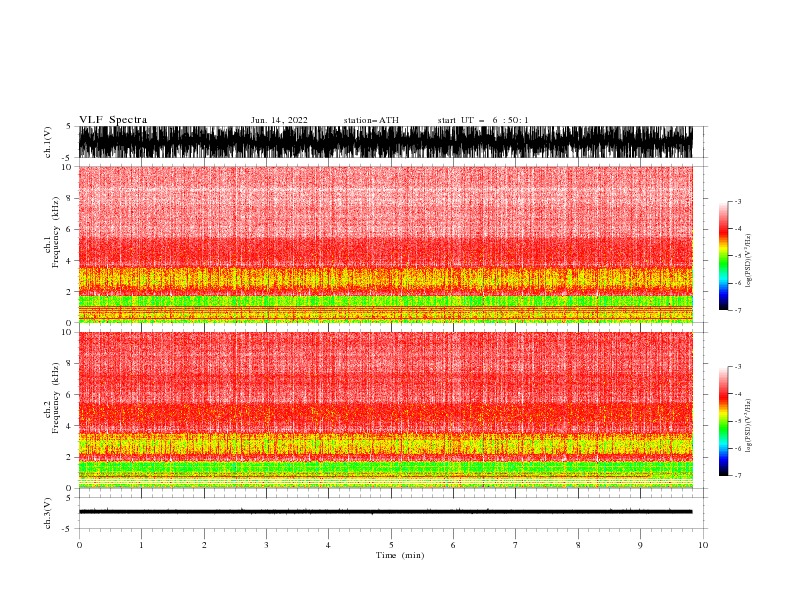The image size is (792, 612).
Task: Click the ch.2 frequency axis "4" tick label
Action: point(69,426)
